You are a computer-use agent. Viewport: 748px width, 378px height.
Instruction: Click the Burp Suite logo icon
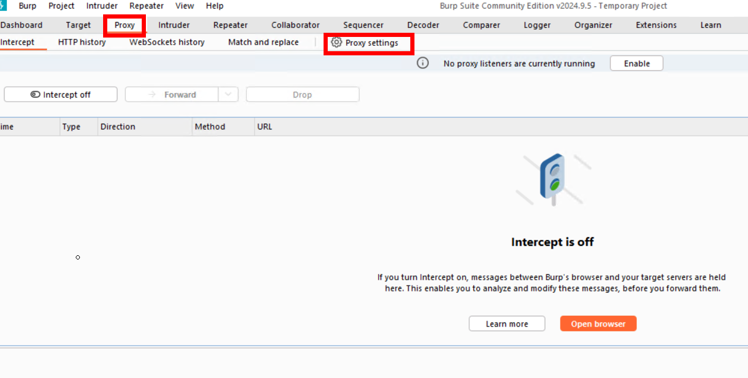[x=2, y=6]
